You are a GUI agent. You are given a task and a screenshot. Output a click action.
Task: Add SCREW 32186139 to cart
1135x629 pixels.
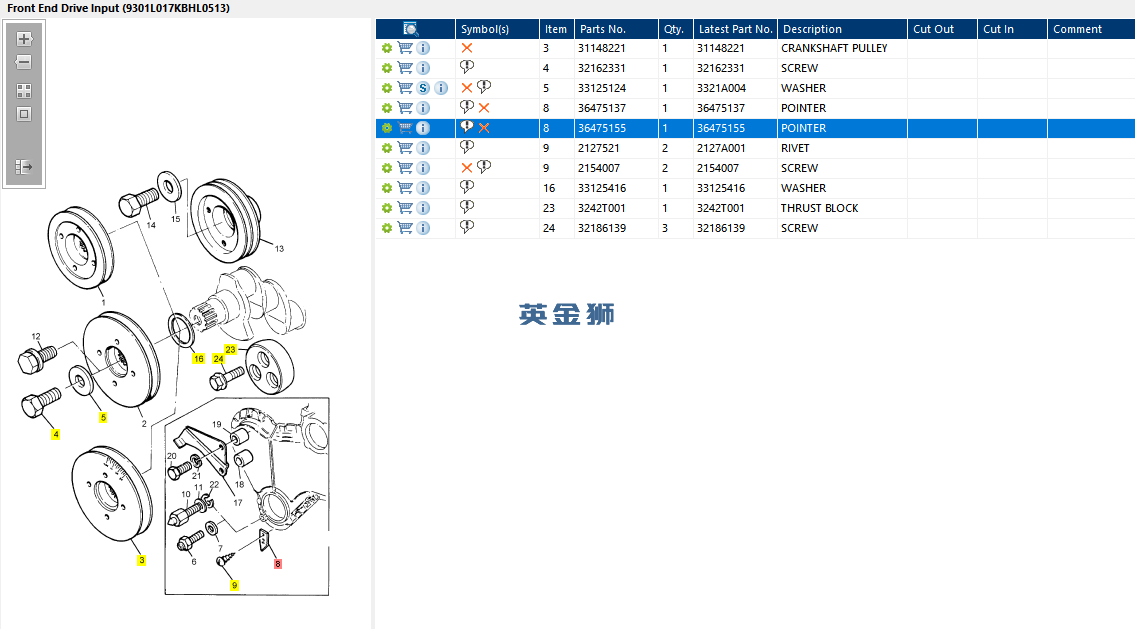(x=405, y=228)
